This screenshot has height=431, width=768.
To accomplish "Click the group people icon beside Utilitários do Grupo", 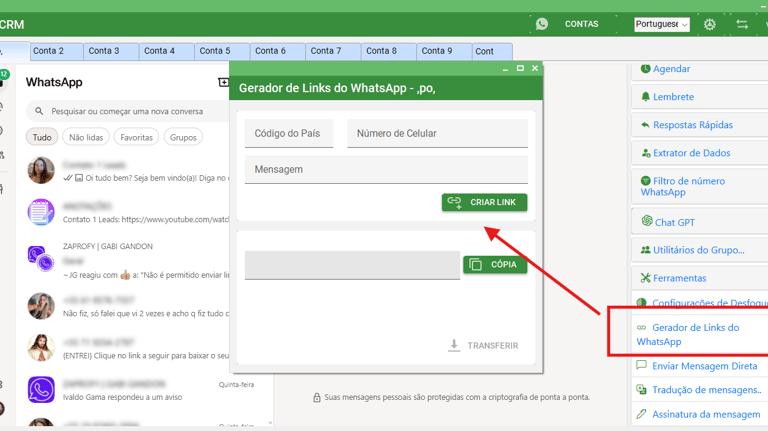I will [646, 250].
